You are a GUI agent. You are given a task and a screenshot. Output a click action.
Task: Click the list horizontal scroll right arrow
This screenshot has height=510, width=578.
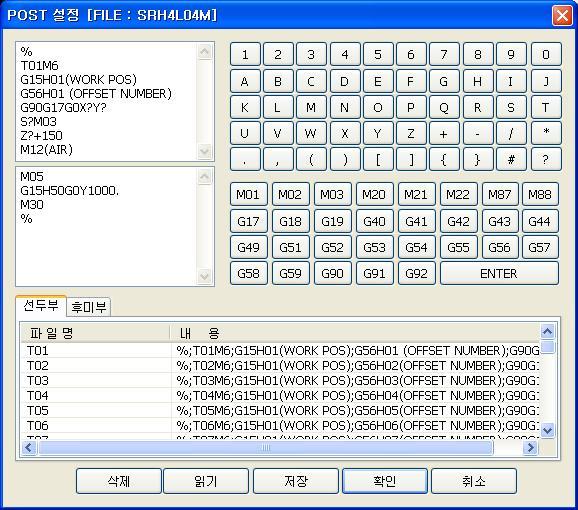click(530, 448)
